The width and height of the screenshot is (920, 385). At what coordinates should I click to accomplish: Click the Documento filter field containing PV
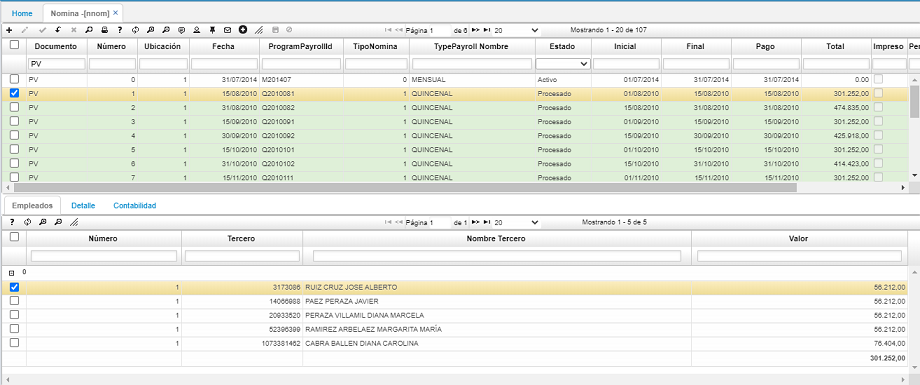(x=56, y=64)
